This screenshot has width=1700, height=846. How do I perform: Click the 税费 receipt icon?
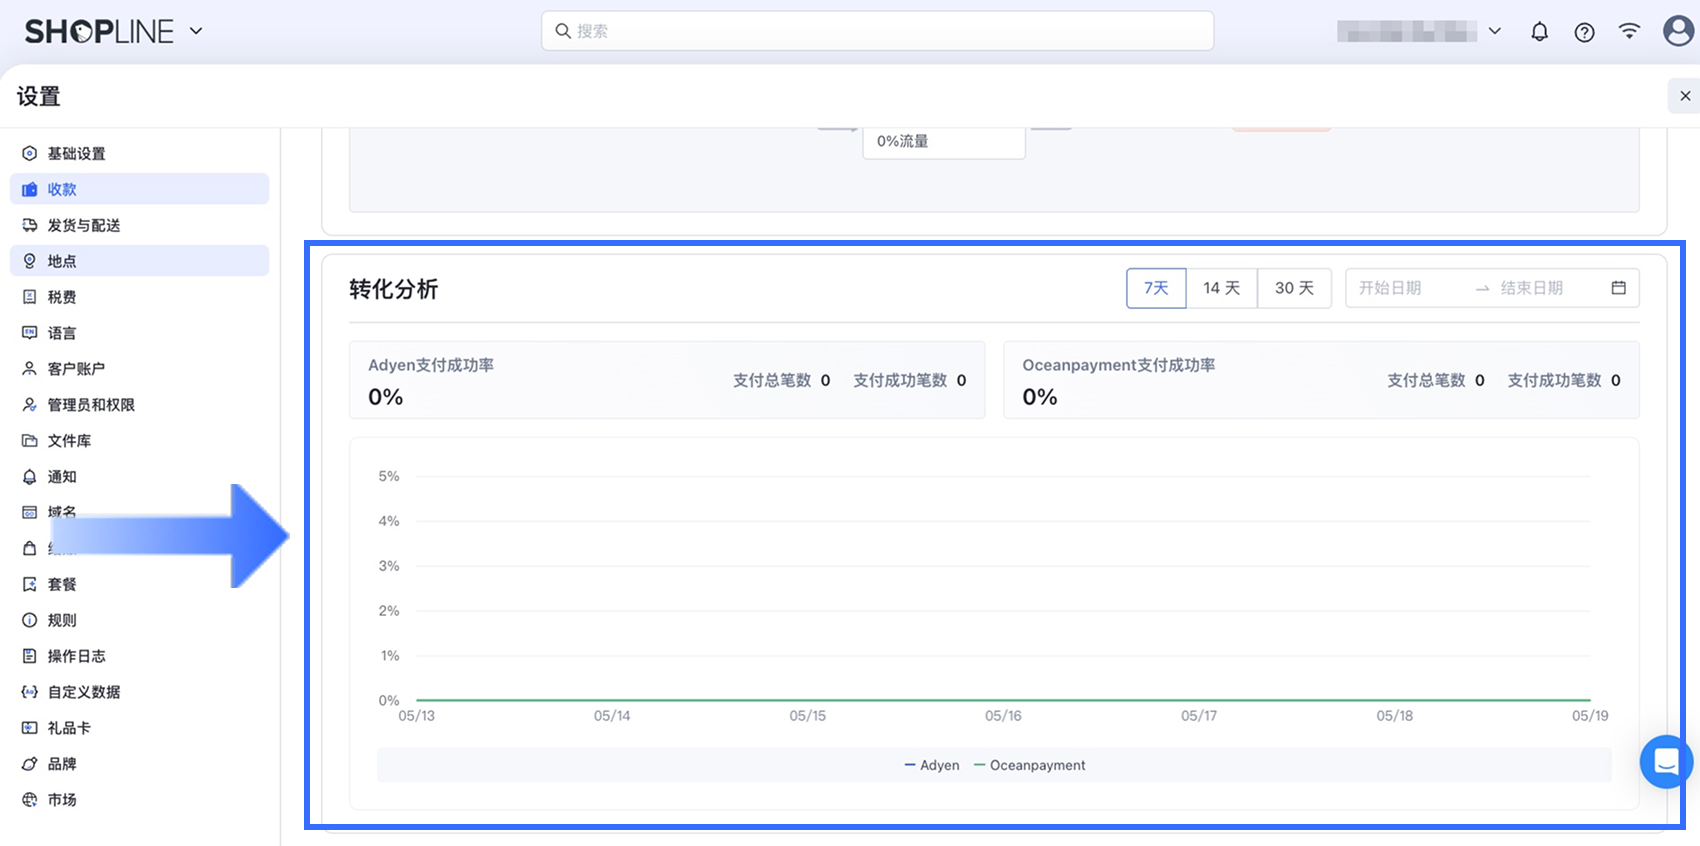[x=30, y=297]
